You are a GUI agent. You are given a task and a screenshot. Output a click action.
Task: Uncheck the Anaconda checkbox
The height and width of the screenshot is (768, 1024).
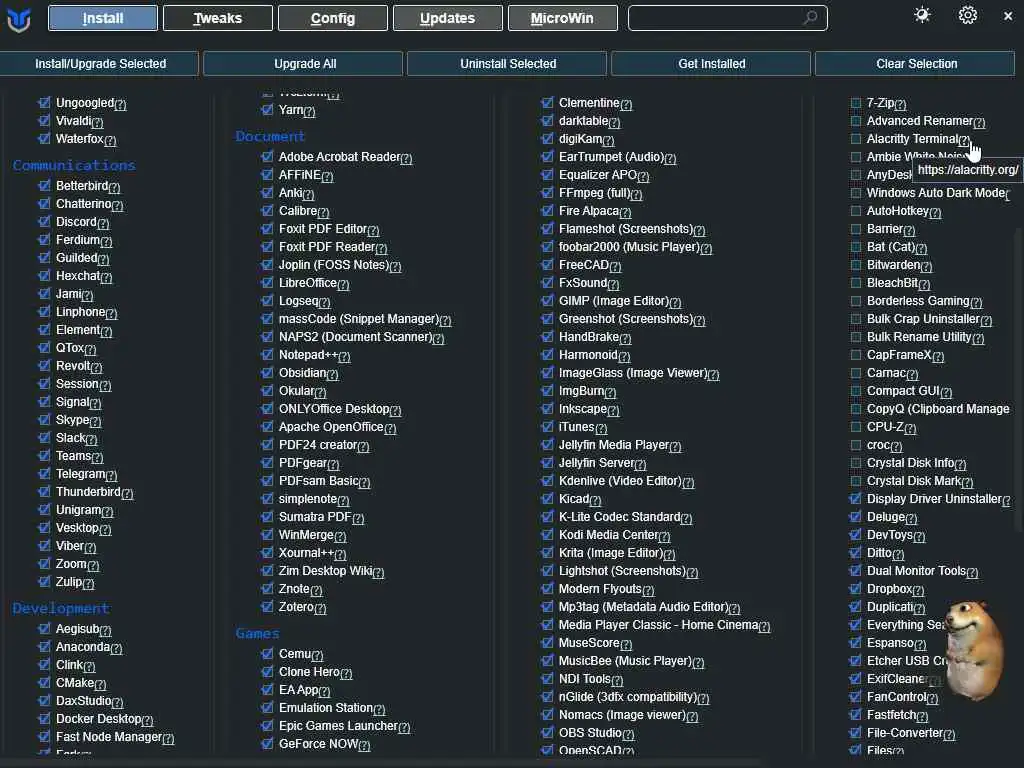44,647
